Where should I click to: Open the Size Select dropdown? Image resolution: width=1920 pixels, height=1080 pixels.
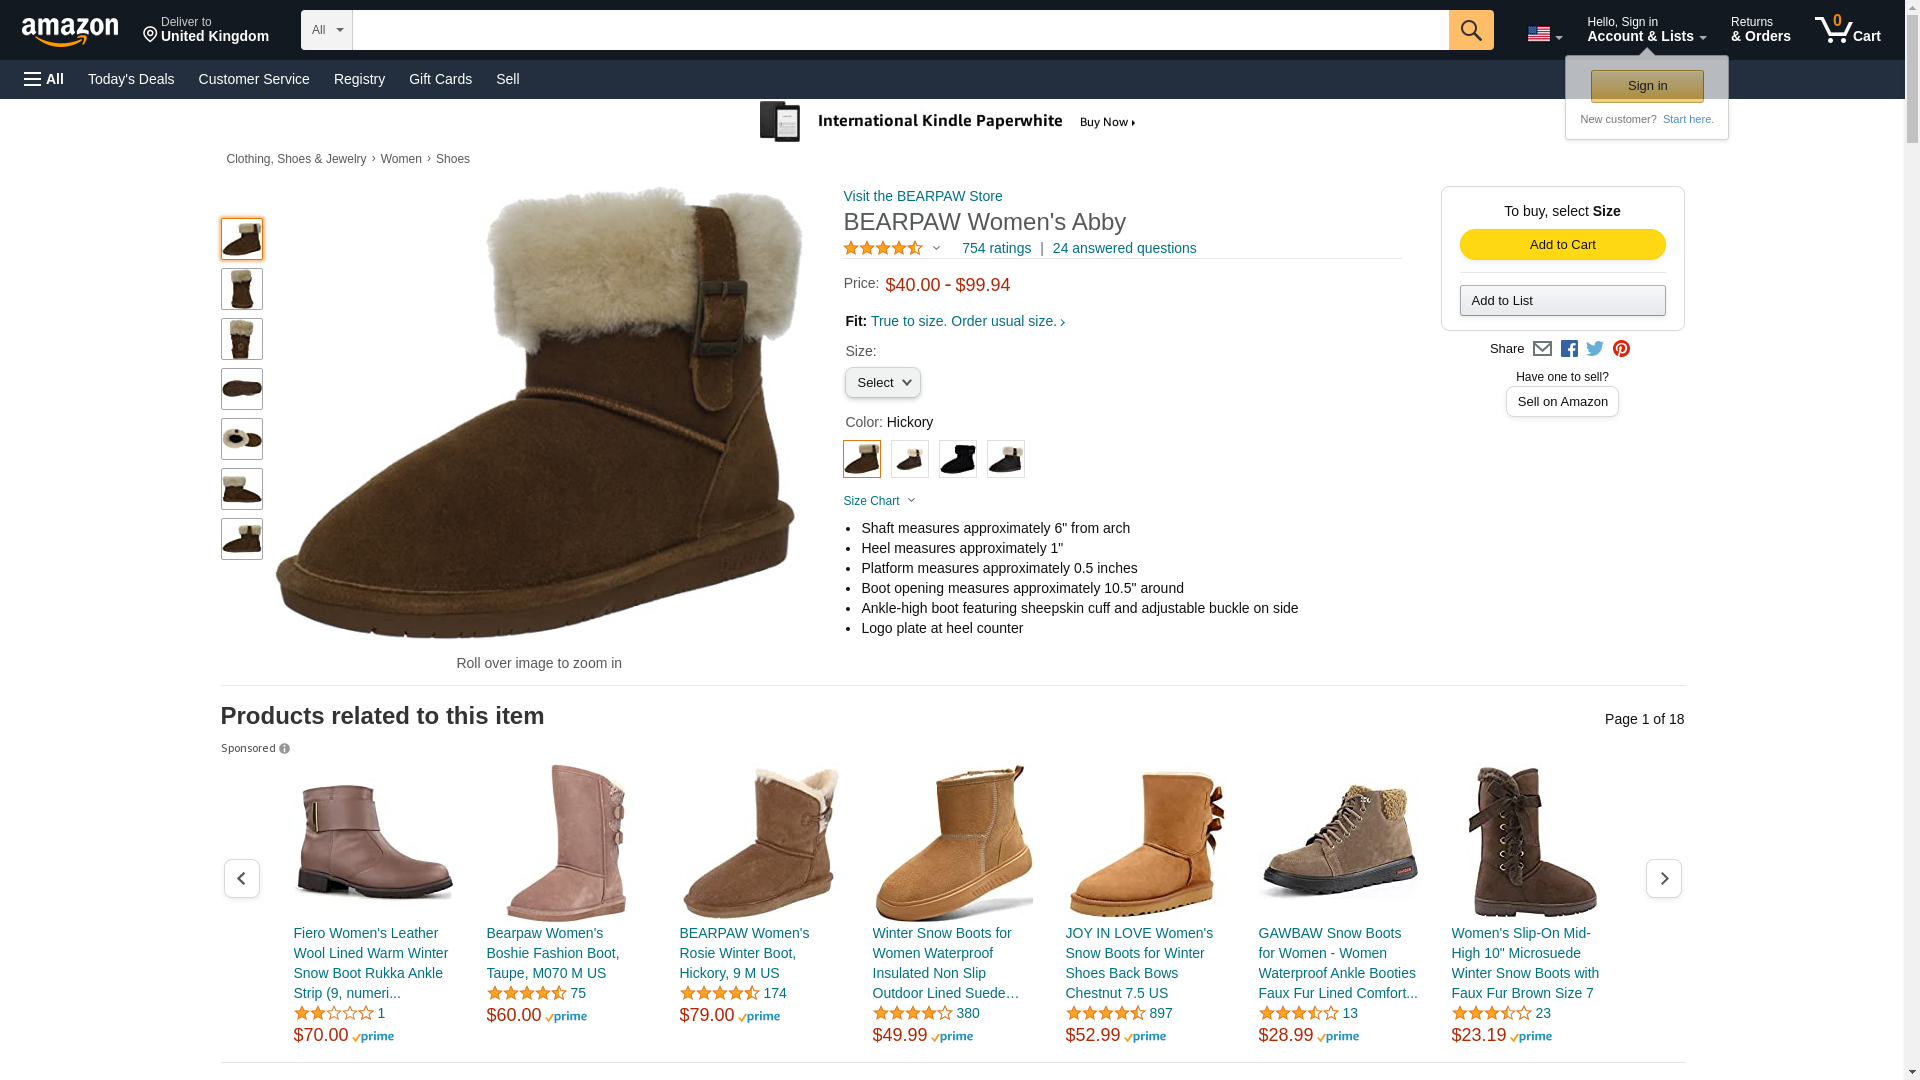(x=882, y=383)
